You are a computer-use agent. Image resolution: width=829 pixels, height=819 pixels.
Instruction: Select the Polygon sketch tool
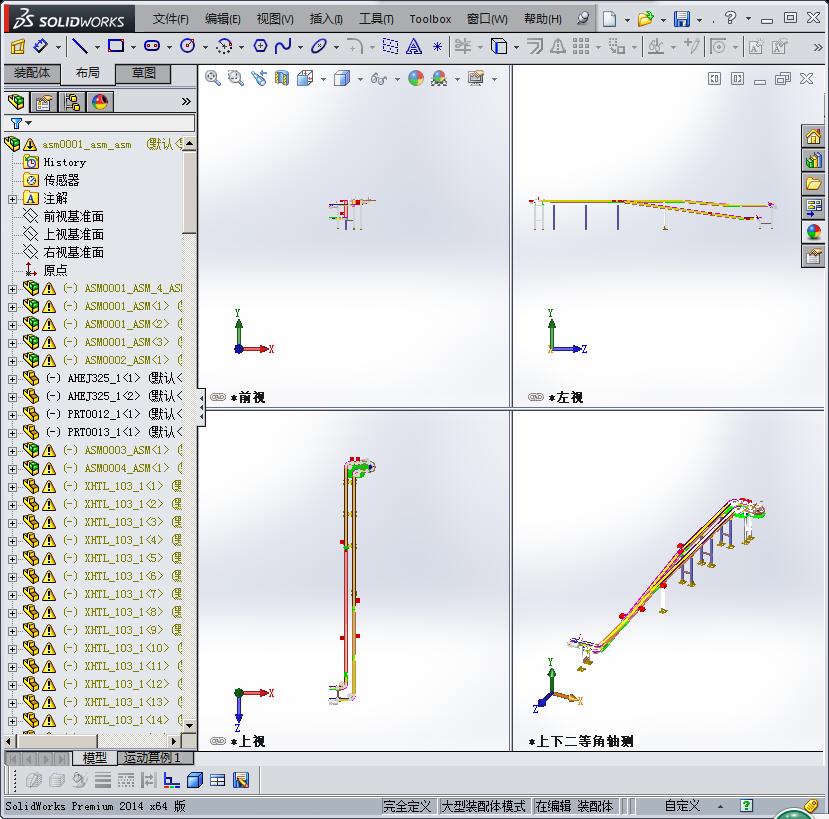tap(260, 47)
